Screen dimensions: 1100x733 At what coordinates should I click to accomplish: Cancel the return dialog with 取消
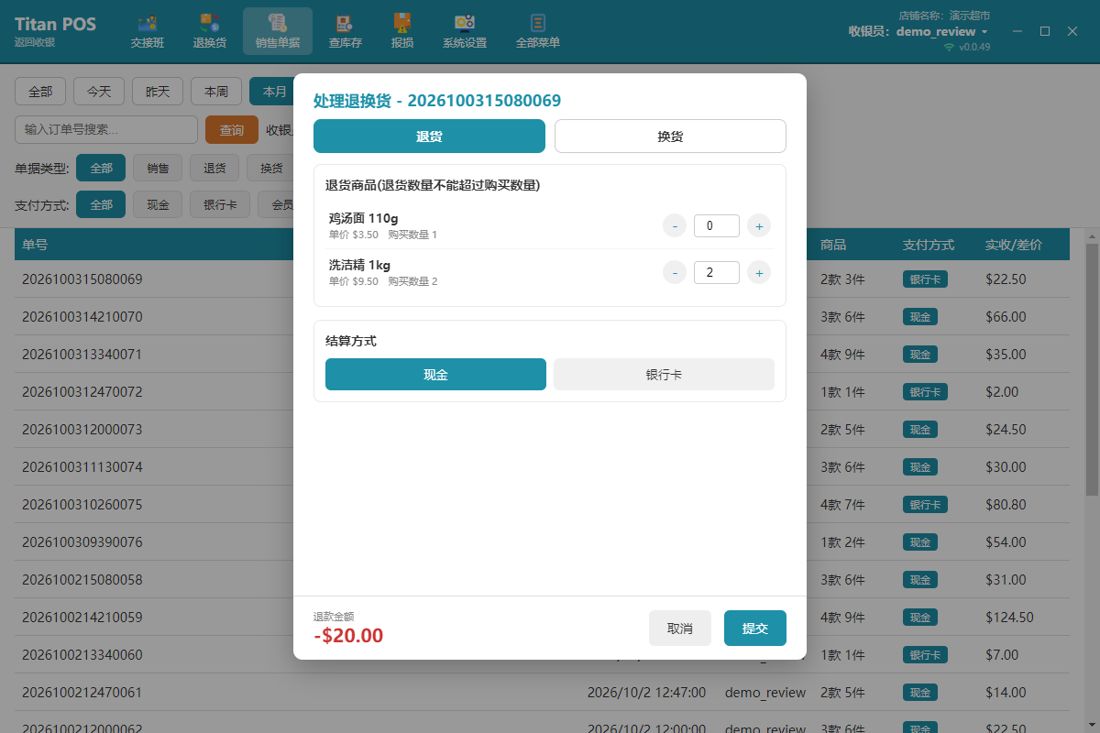point(680,628)
